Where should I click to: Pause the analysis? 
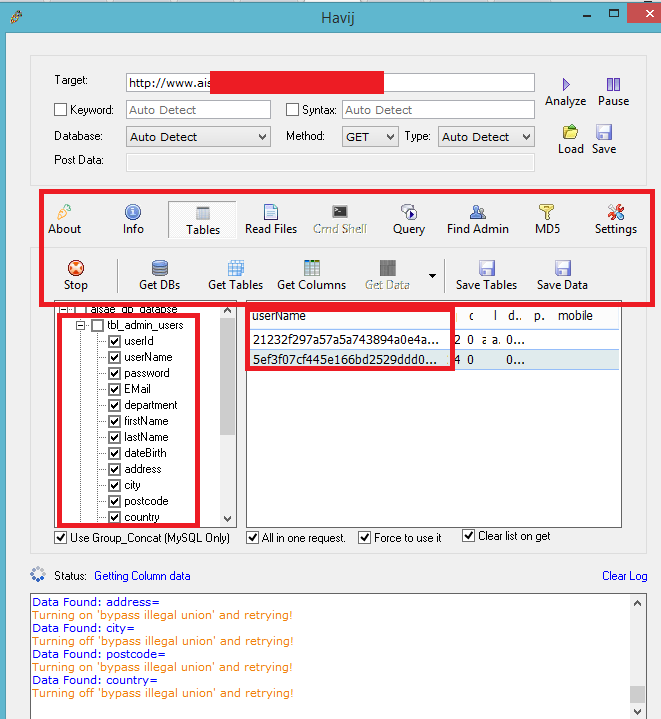pyautogui.click(x=613, y=92)
